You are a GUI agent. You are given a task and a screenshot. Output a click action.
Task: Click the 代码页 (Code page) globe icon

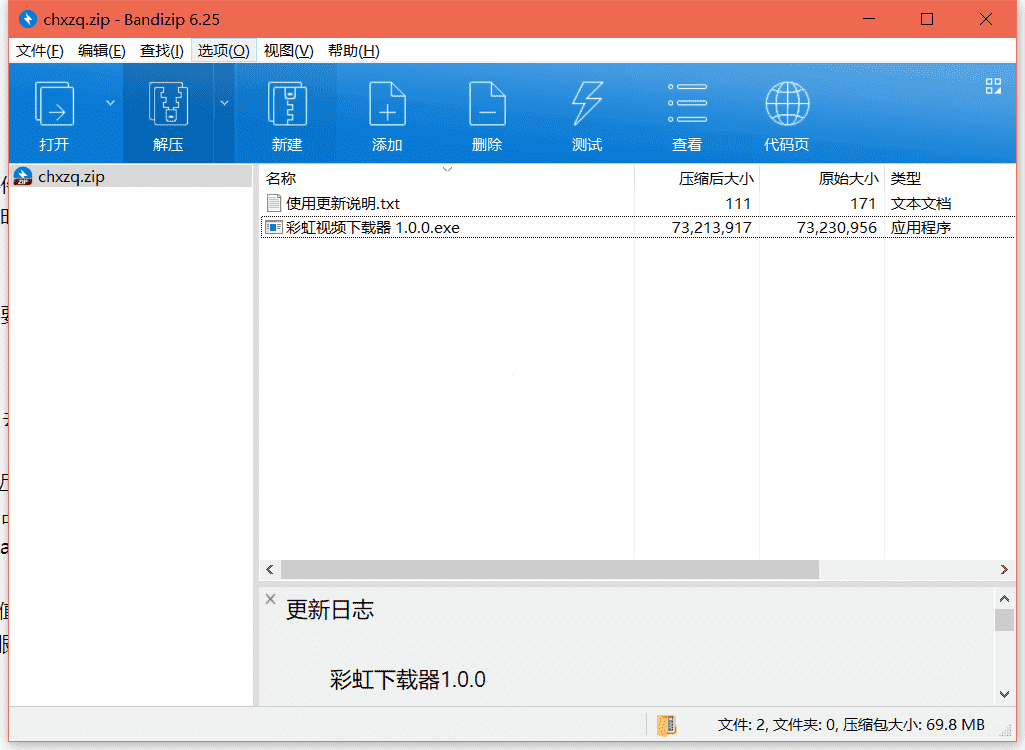pos(787,103)
